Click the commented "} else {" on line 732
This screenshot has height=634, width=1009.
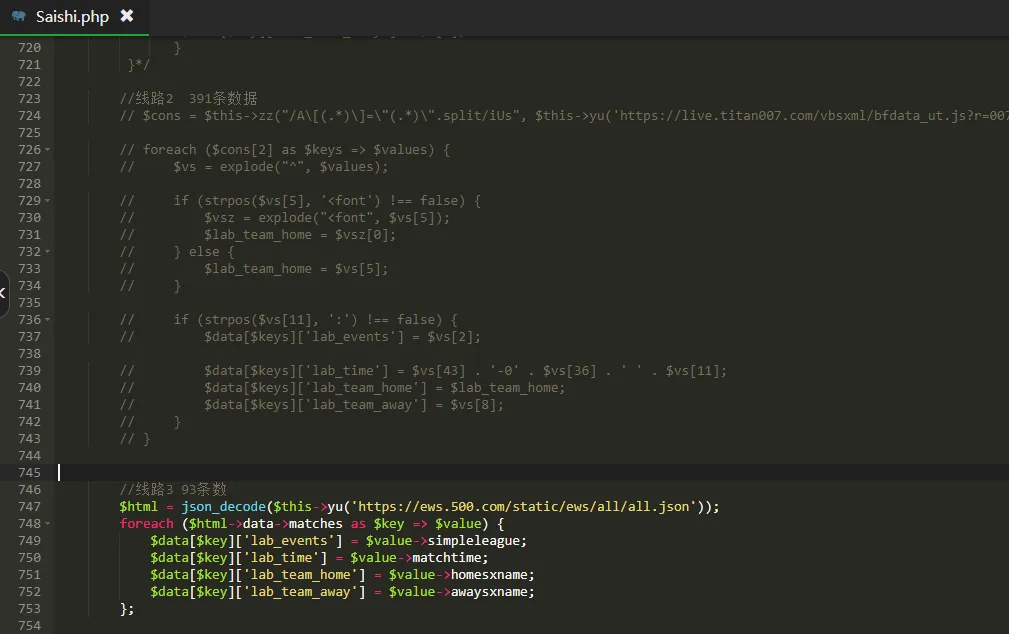tap(204, 252)
